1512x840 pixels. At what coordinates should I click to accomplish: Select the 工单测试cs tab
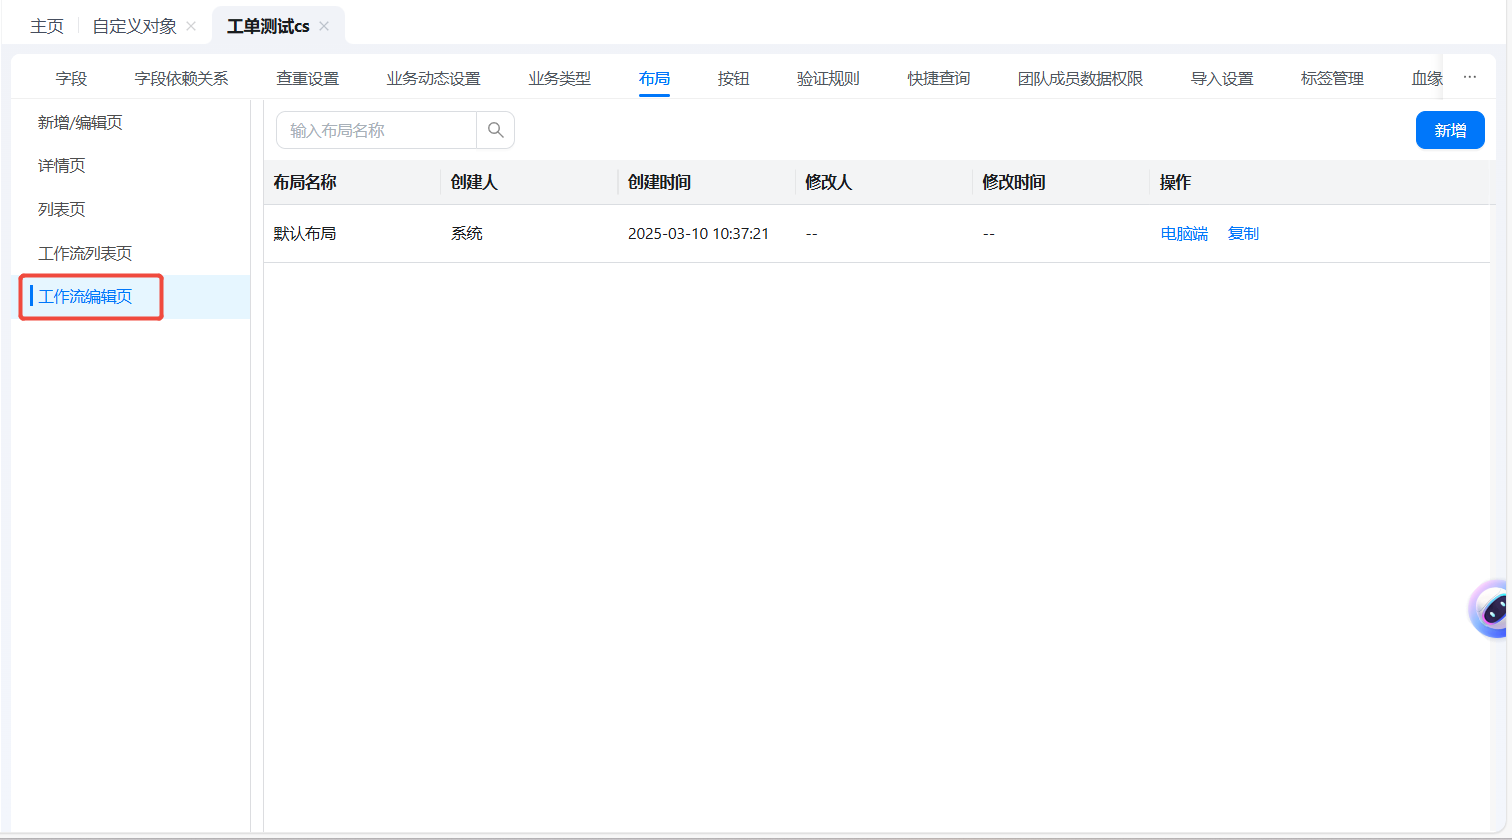[268, 26]
